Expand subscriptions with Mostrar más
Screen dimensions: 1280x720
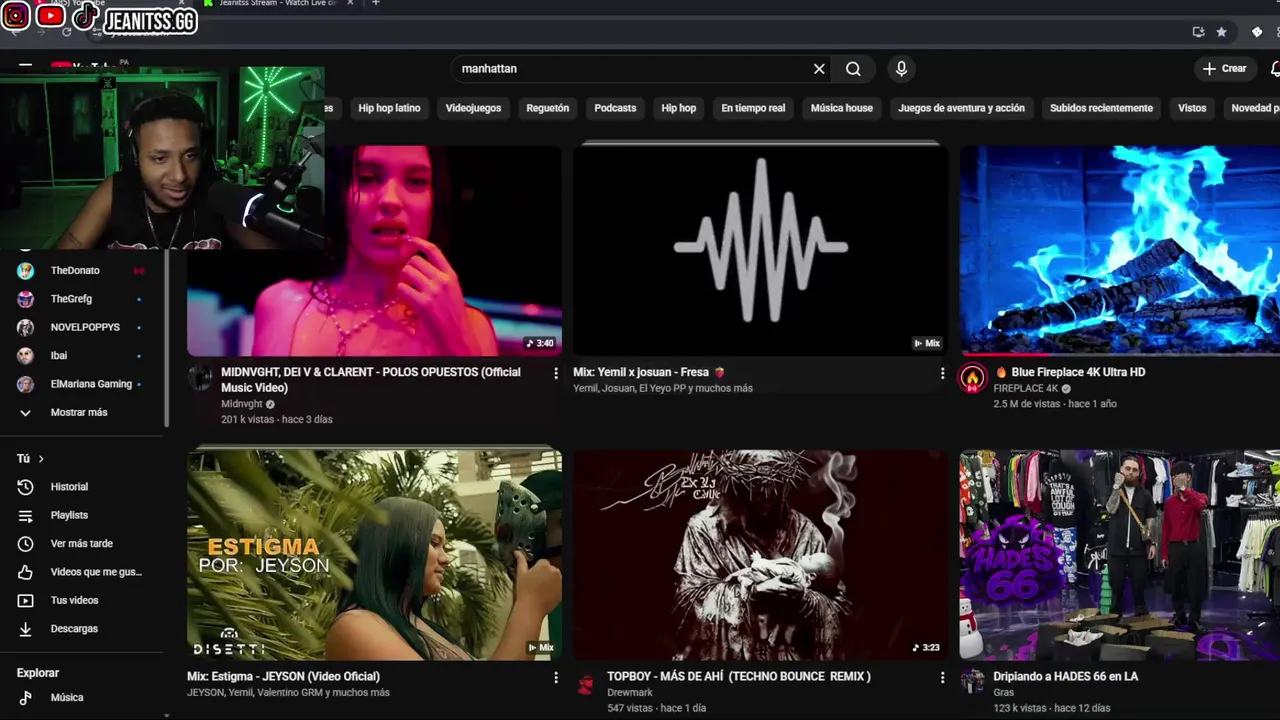pos(81,412)
